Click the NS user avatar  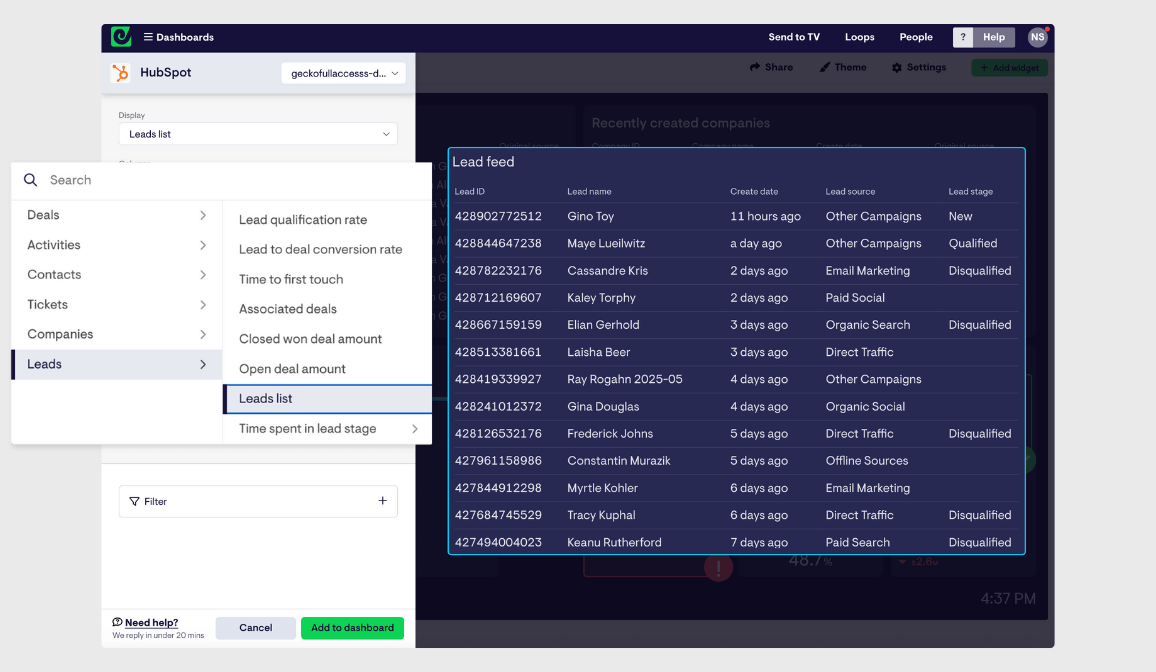click(1037, 37)
